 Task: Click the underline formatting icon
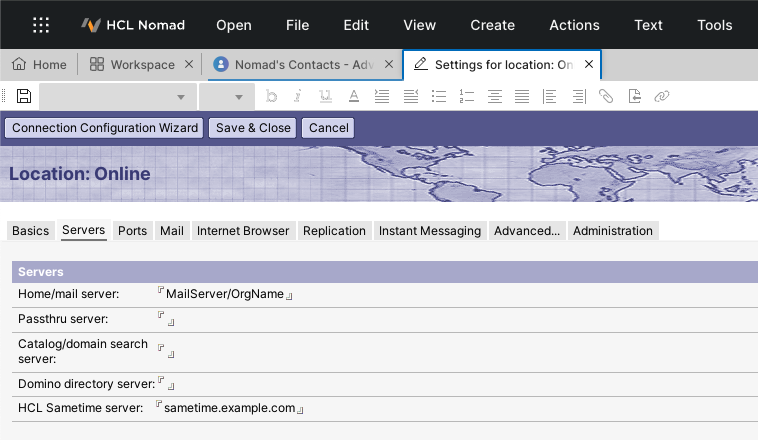[x=325, y=96]
